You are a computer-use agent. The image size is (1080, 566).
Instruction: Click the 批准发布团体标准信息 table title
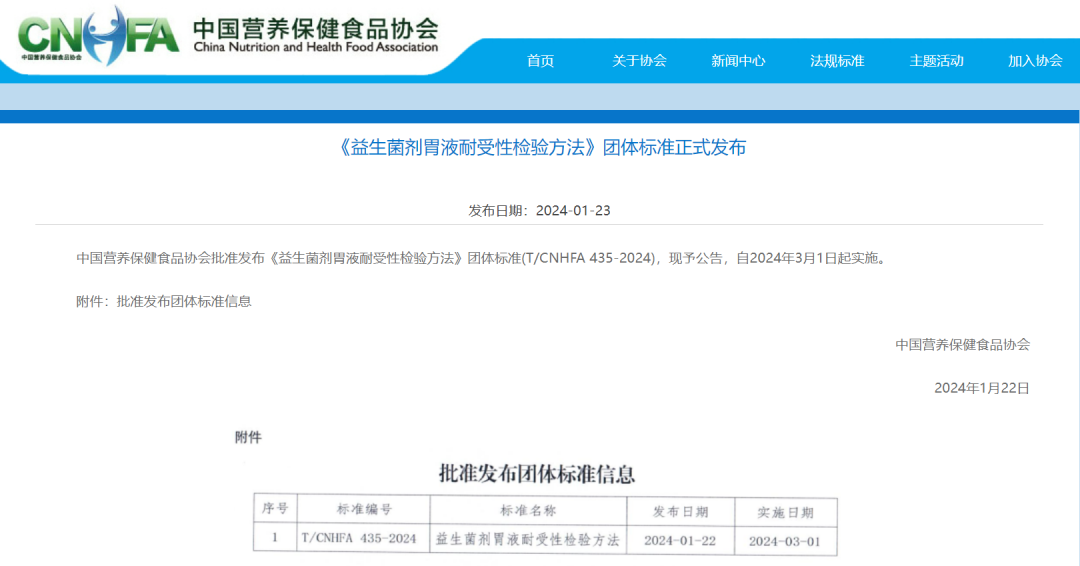coord(537,474)
